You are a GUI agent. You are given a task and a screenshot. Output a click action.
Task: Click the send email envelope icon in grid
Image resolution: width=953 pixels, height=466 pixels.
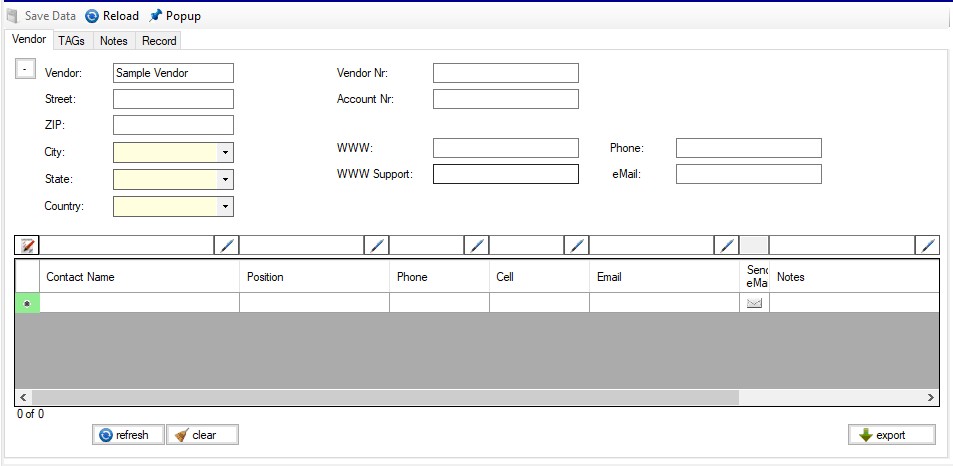[754, 303]
